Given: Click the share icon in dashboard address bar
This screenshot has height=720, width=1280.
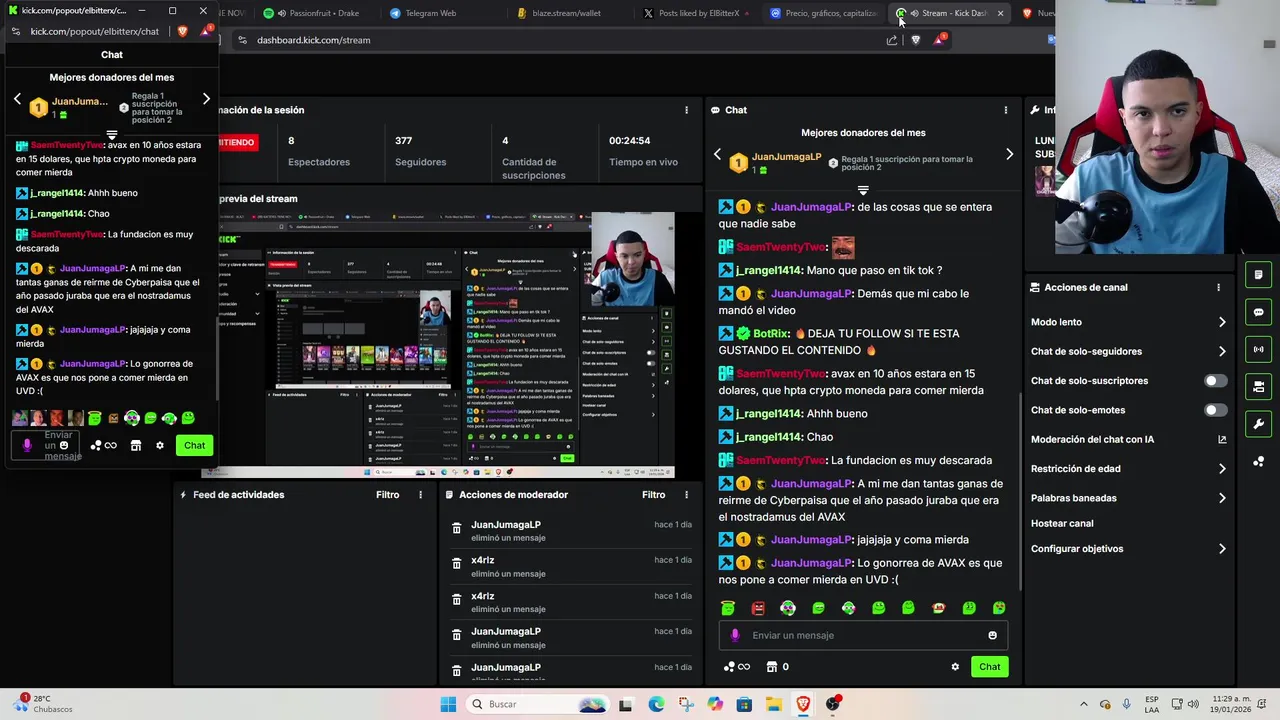Looking at the screenshot, I should tap(891, 40).
